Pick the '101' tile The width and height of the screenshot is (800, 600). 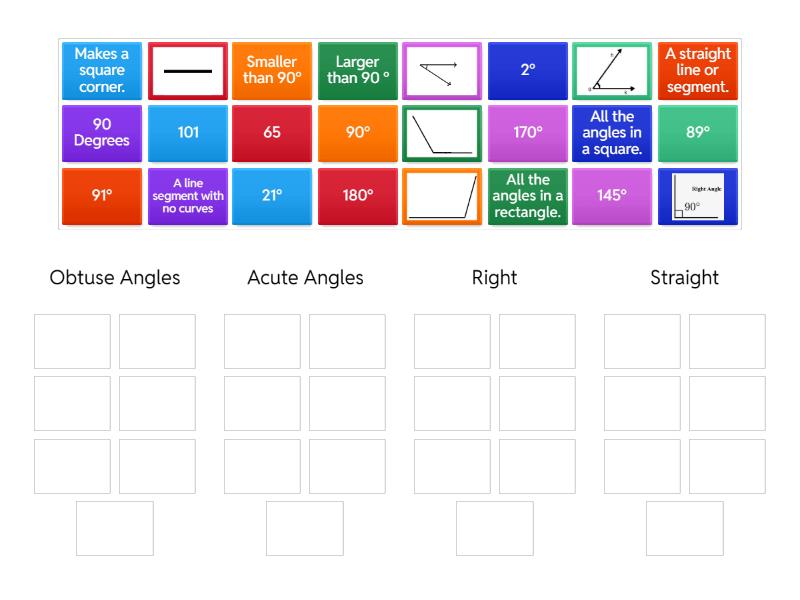tap(187, 133)
